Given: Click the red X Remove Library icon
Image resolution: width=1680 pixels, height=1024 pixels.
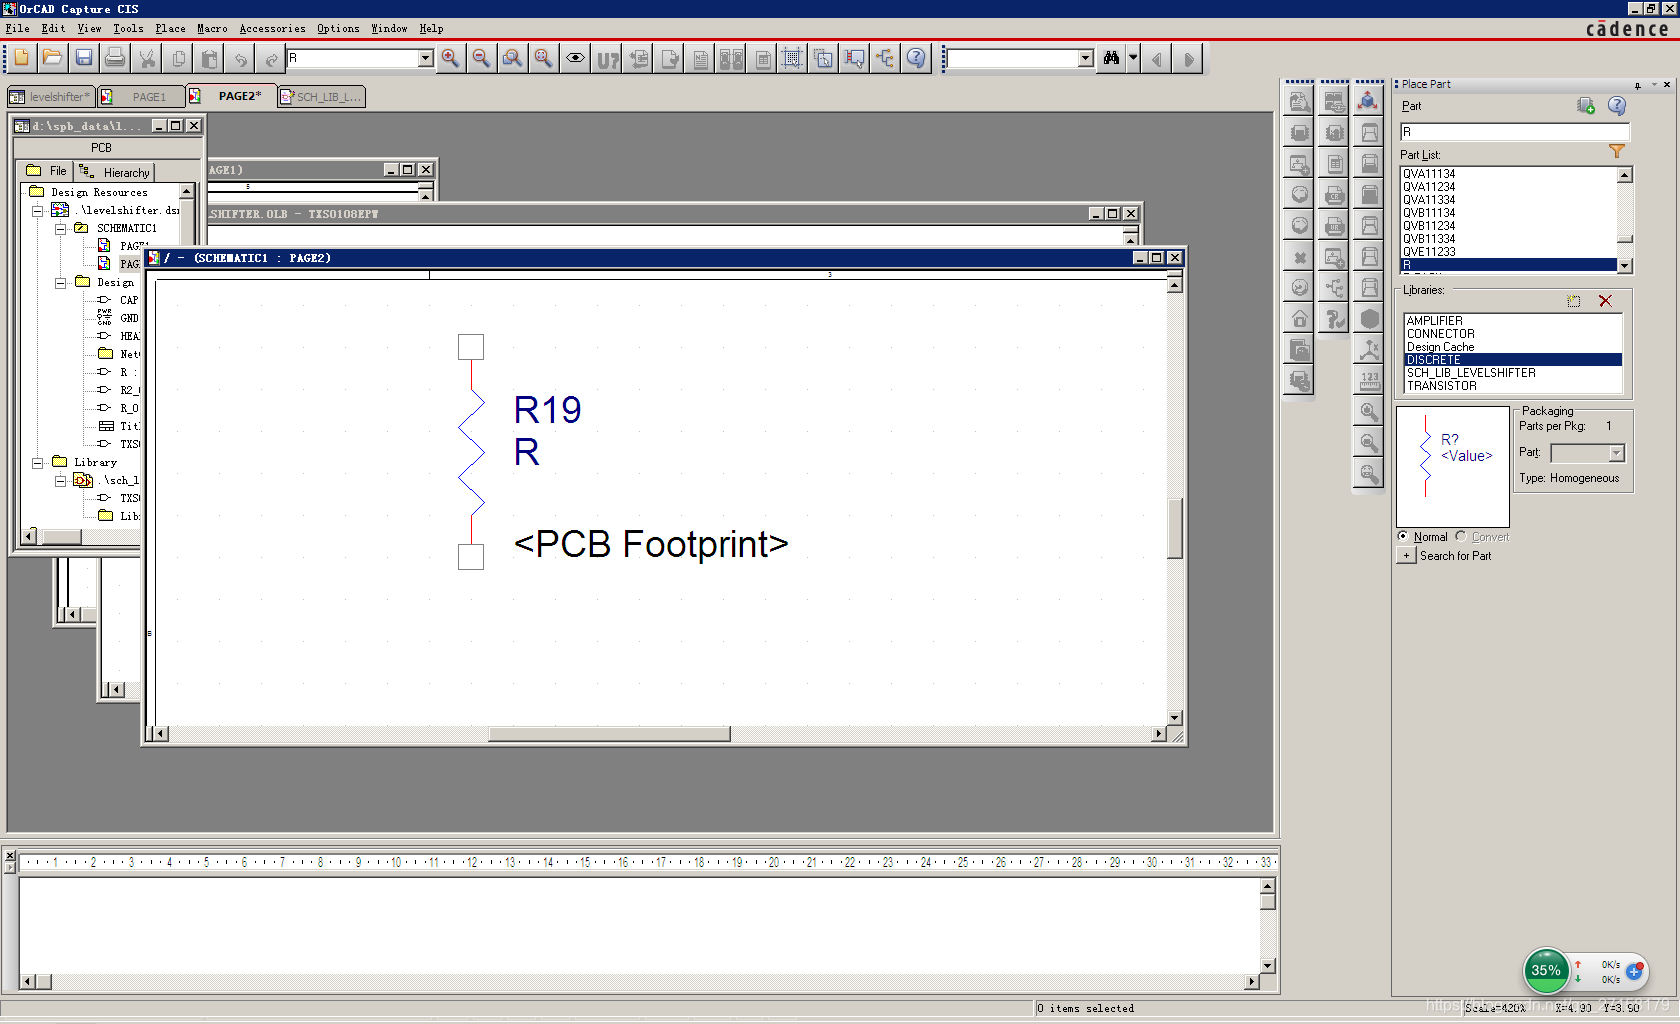Looking at the screenshot, I should click(1605, 301).
